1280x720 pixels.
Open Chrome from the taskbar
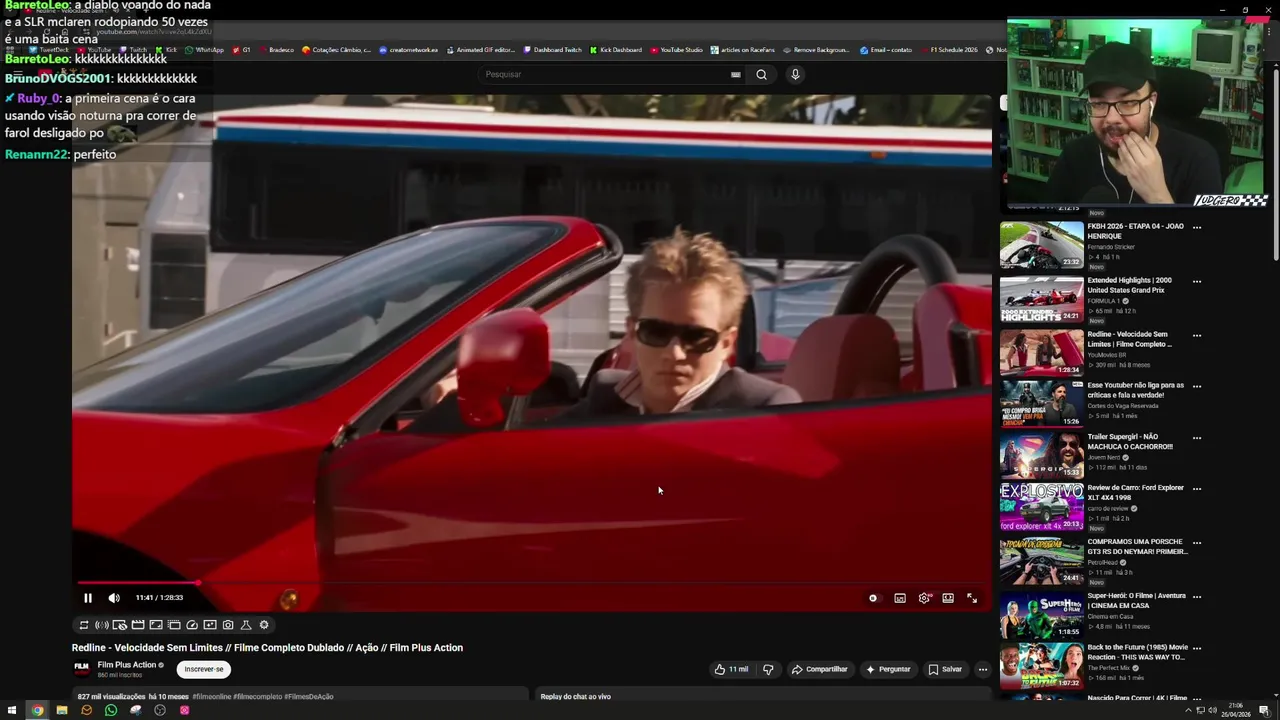tap(37, 710)
